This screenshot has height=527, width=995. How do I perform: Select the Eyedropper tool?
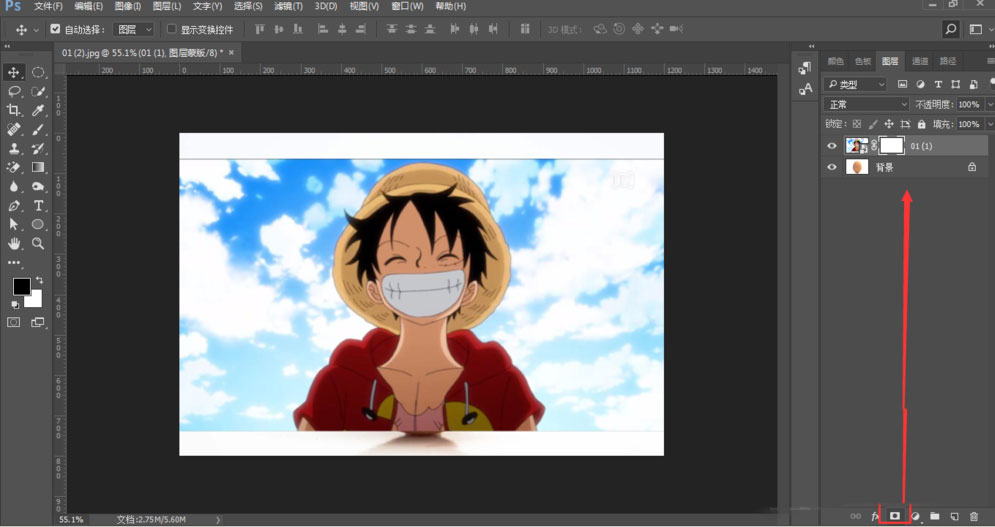pyautogui.click(x=38, y=110)
